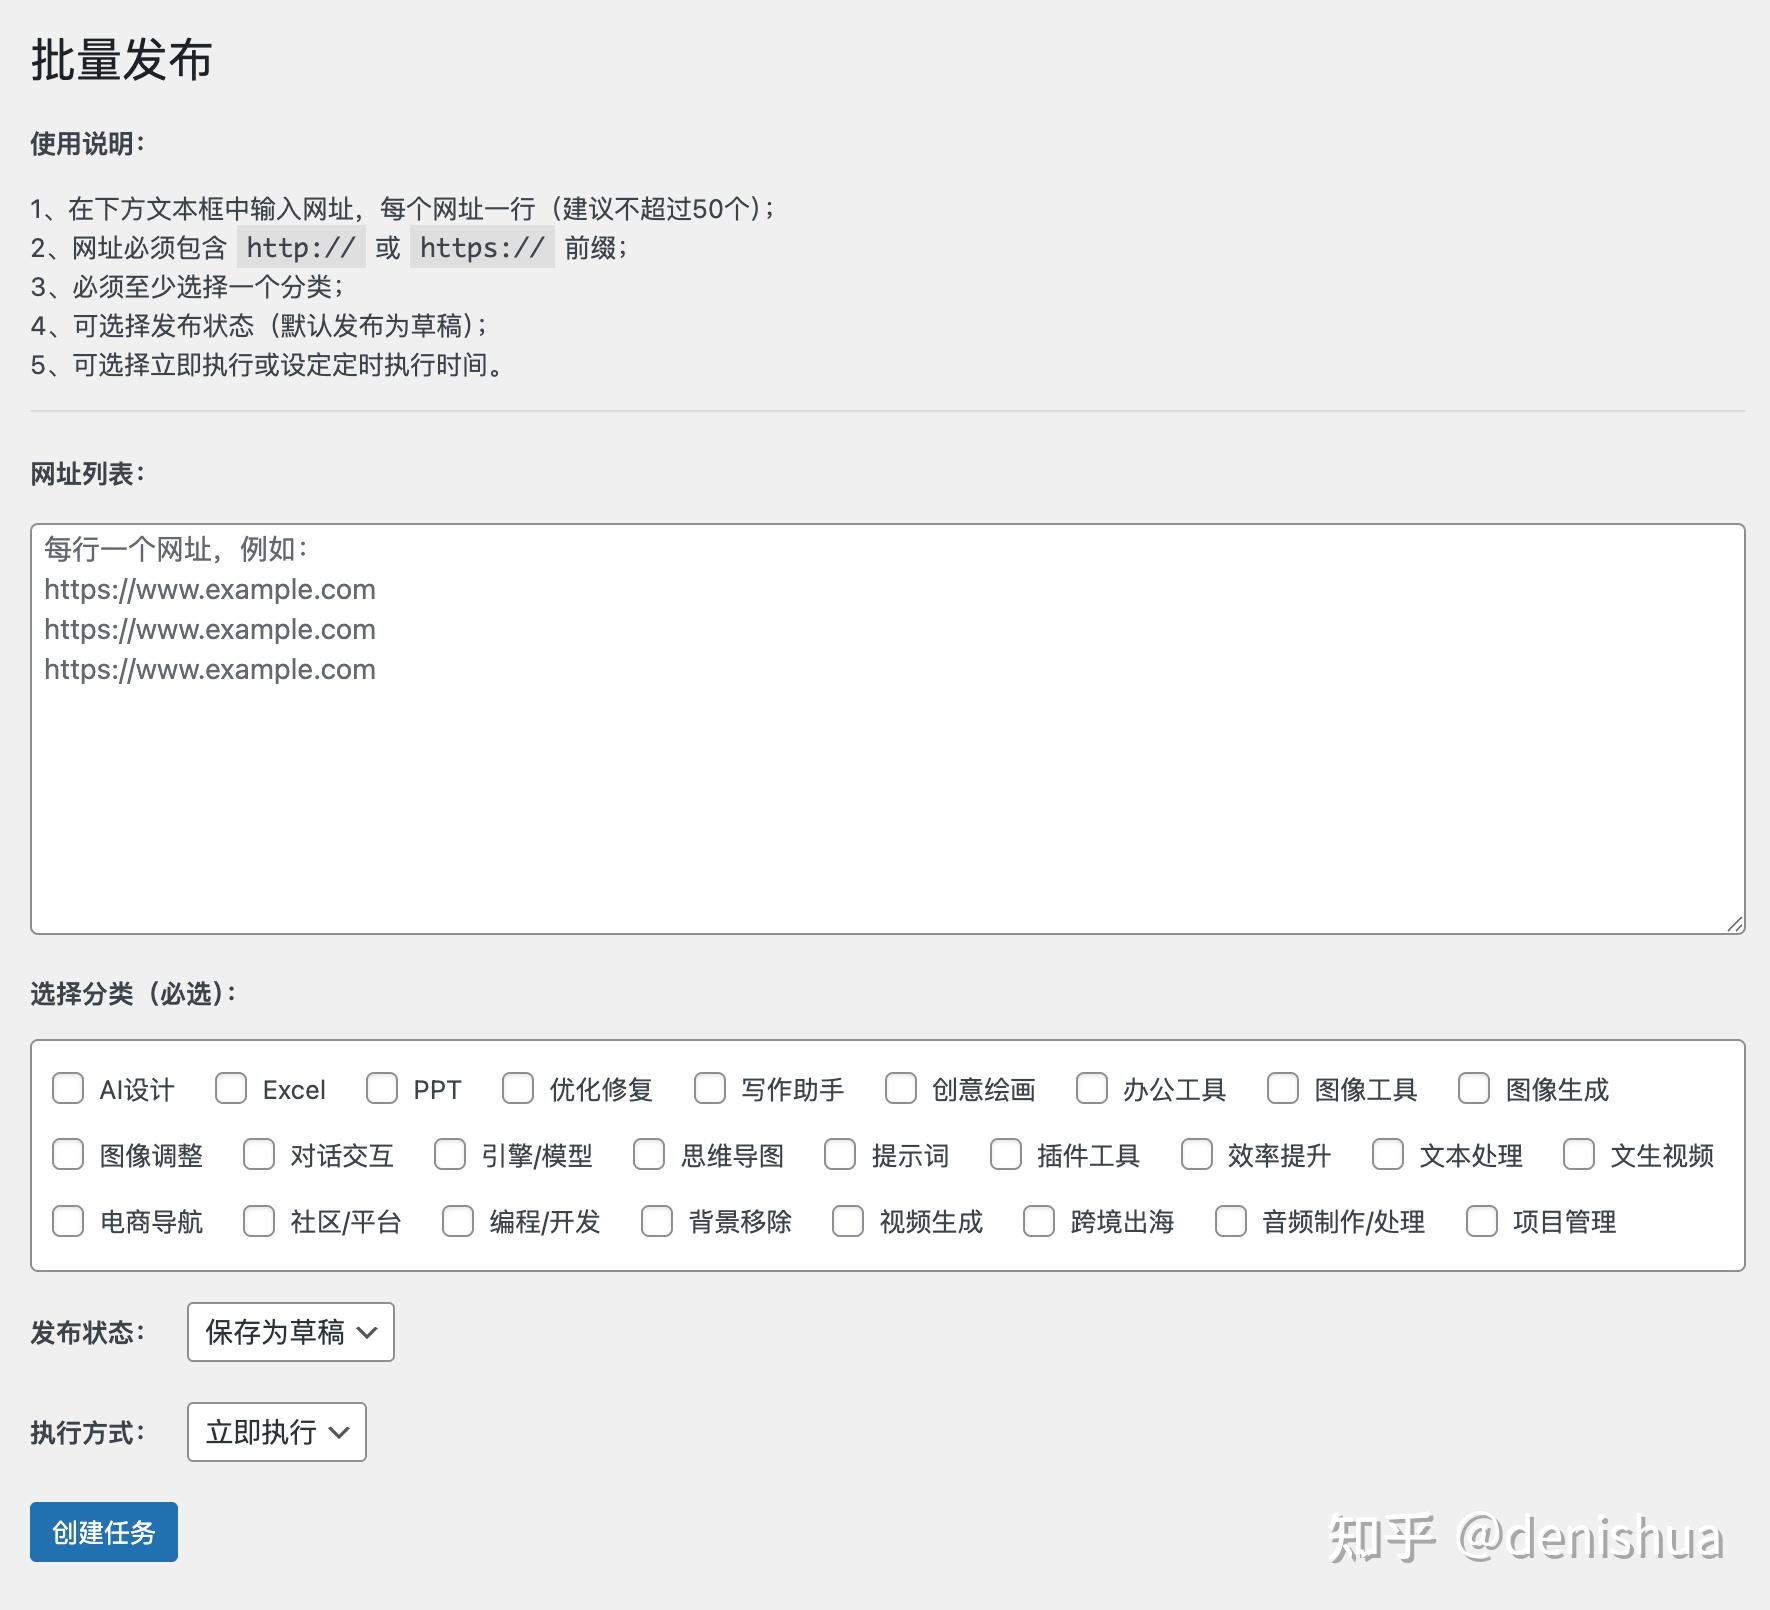Screen dimensions: 1770x1610
Task: Open the 发布状态 dropdown showing 保存为草稿
Action: [x=291, y=1332]
